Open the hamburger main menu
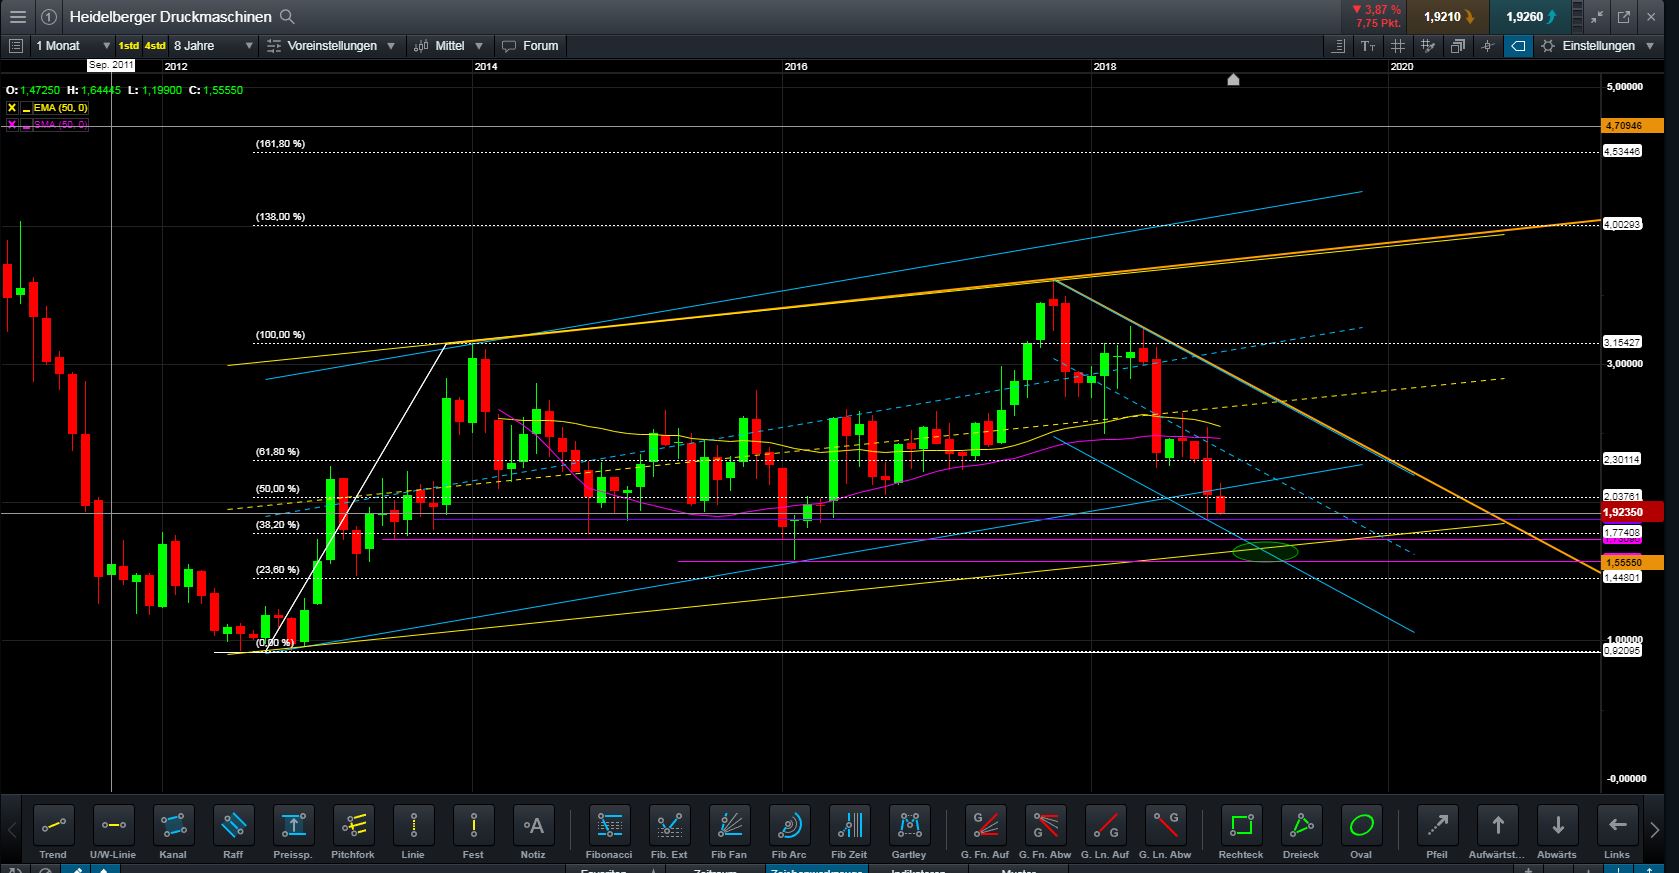The image size is (1679, 873). (18, 17)
